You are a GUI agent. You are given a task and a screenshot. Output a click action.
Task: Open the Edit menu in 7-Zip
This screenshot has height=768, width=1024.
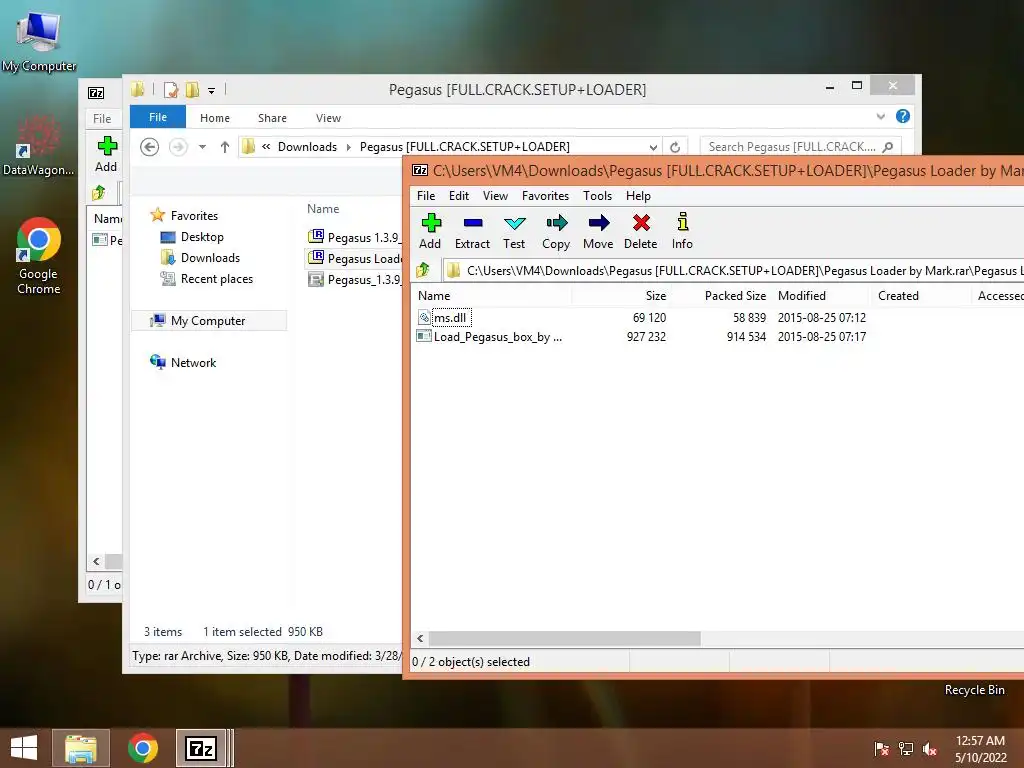click(x=458, y=196)
